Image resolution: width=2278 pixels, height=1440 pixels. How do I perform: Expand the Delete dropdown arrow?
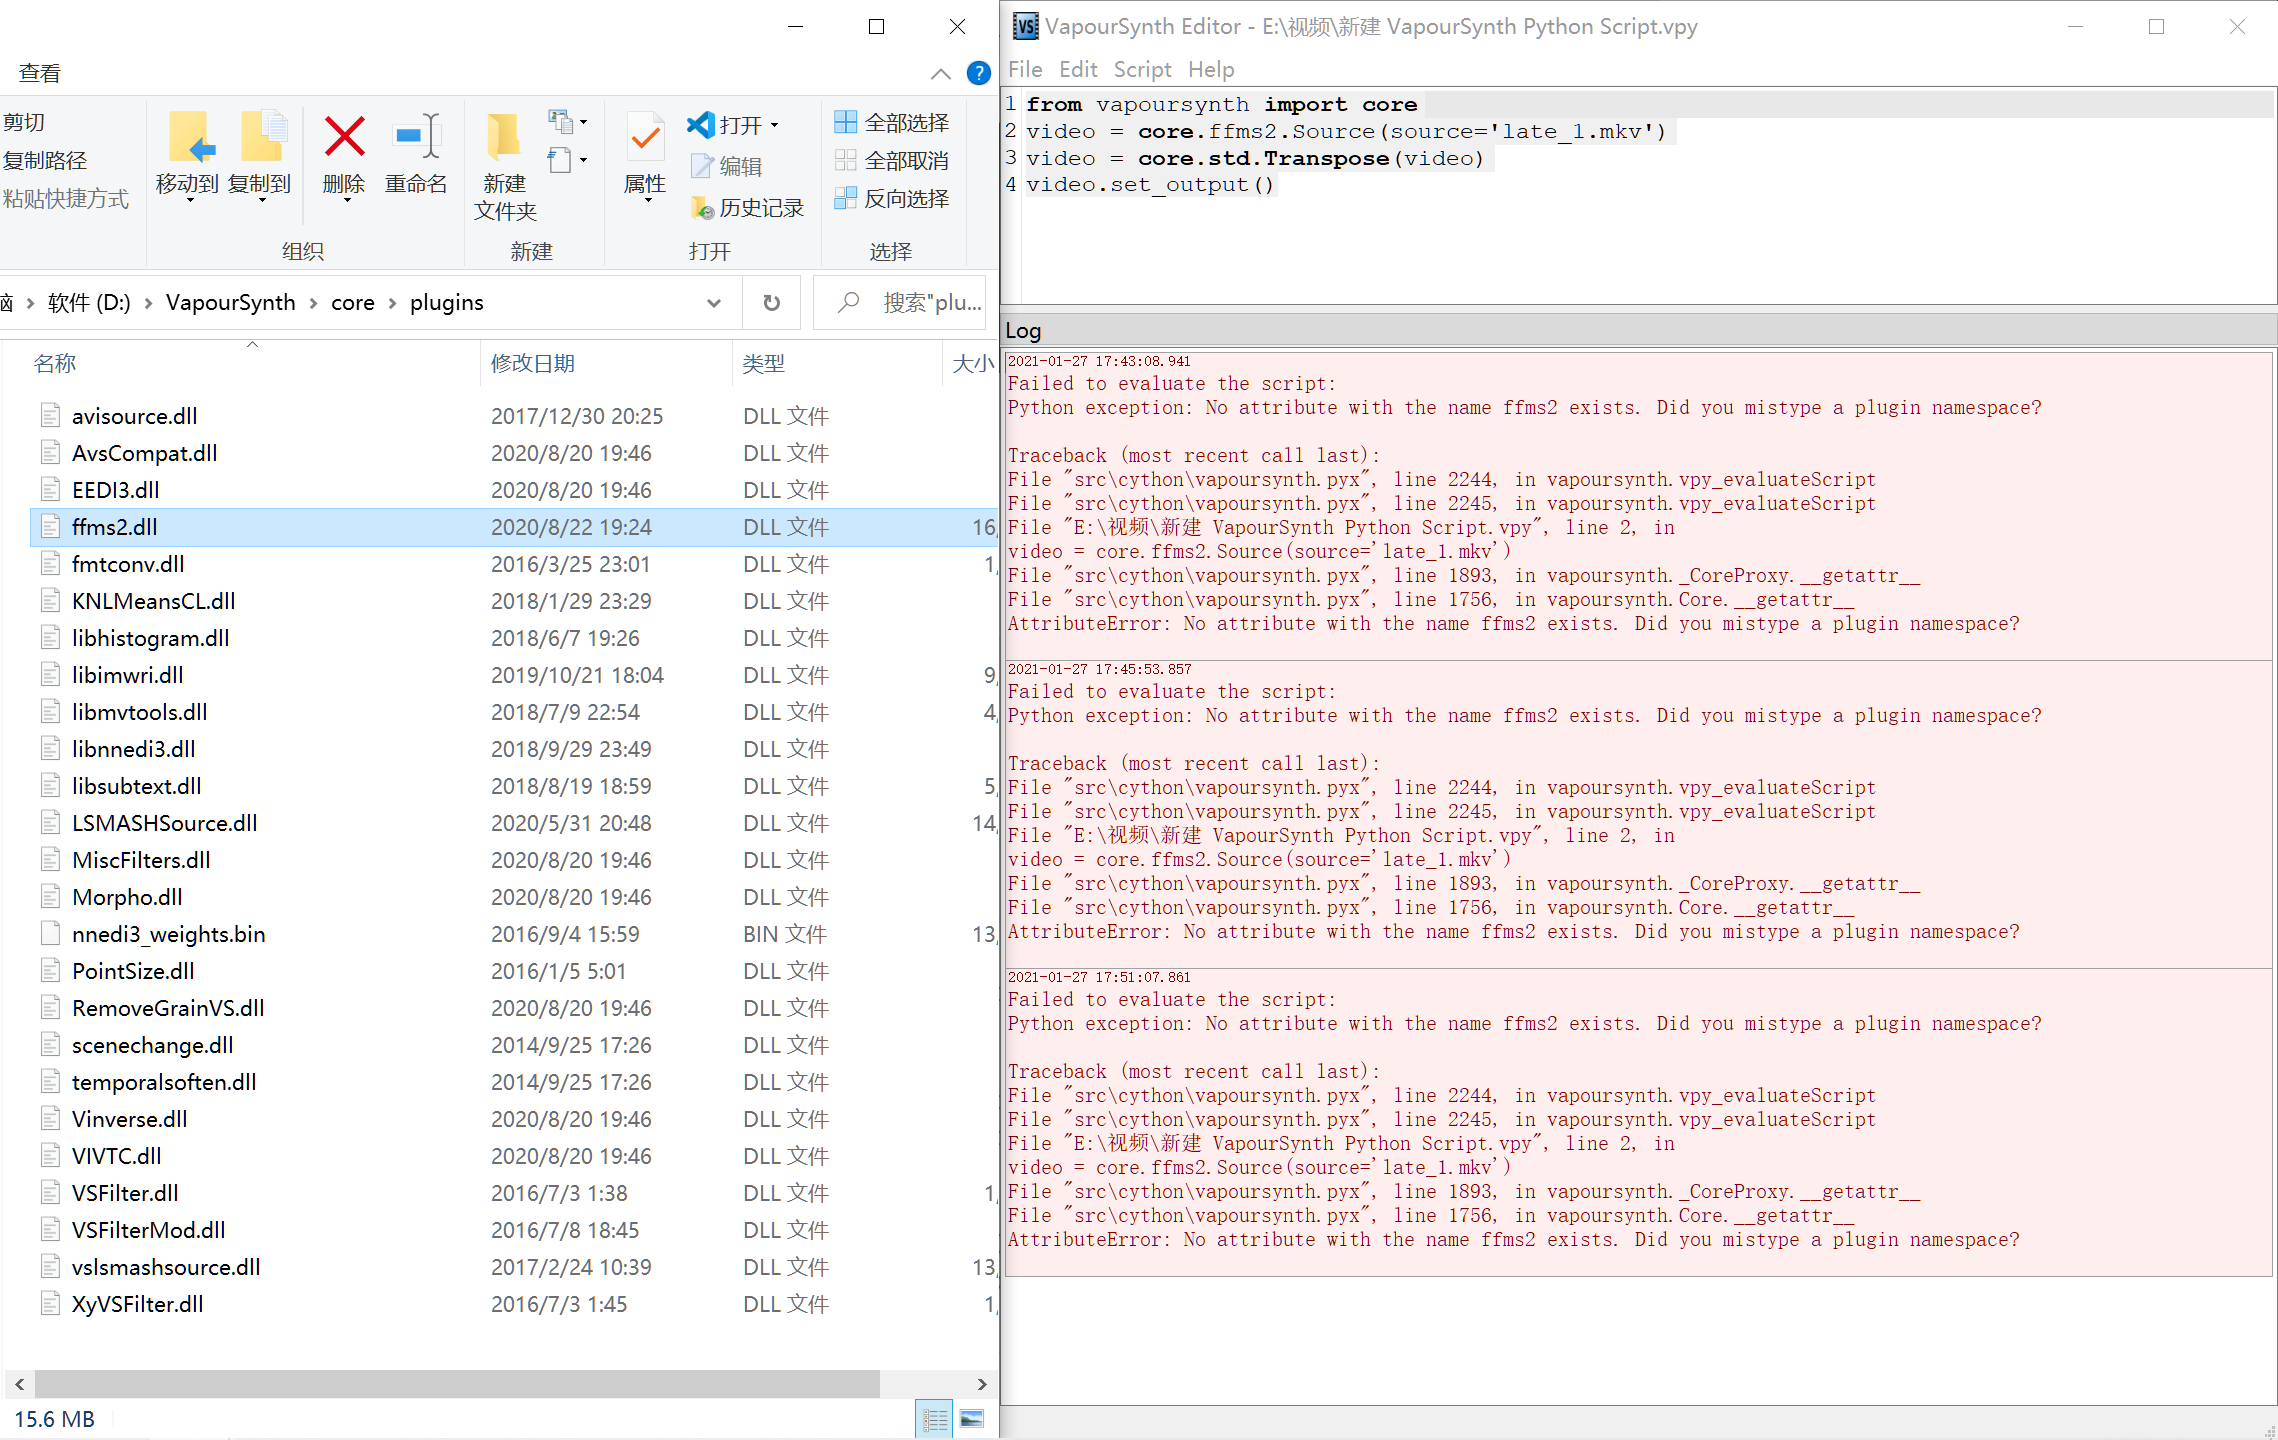tap(347, 200)
